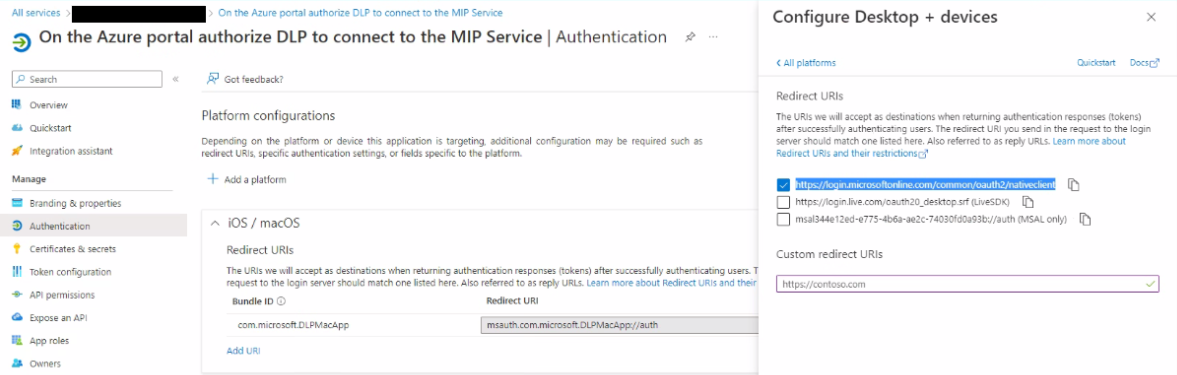Check the login.live.com LiveSDK checkbox

point(784,202)
